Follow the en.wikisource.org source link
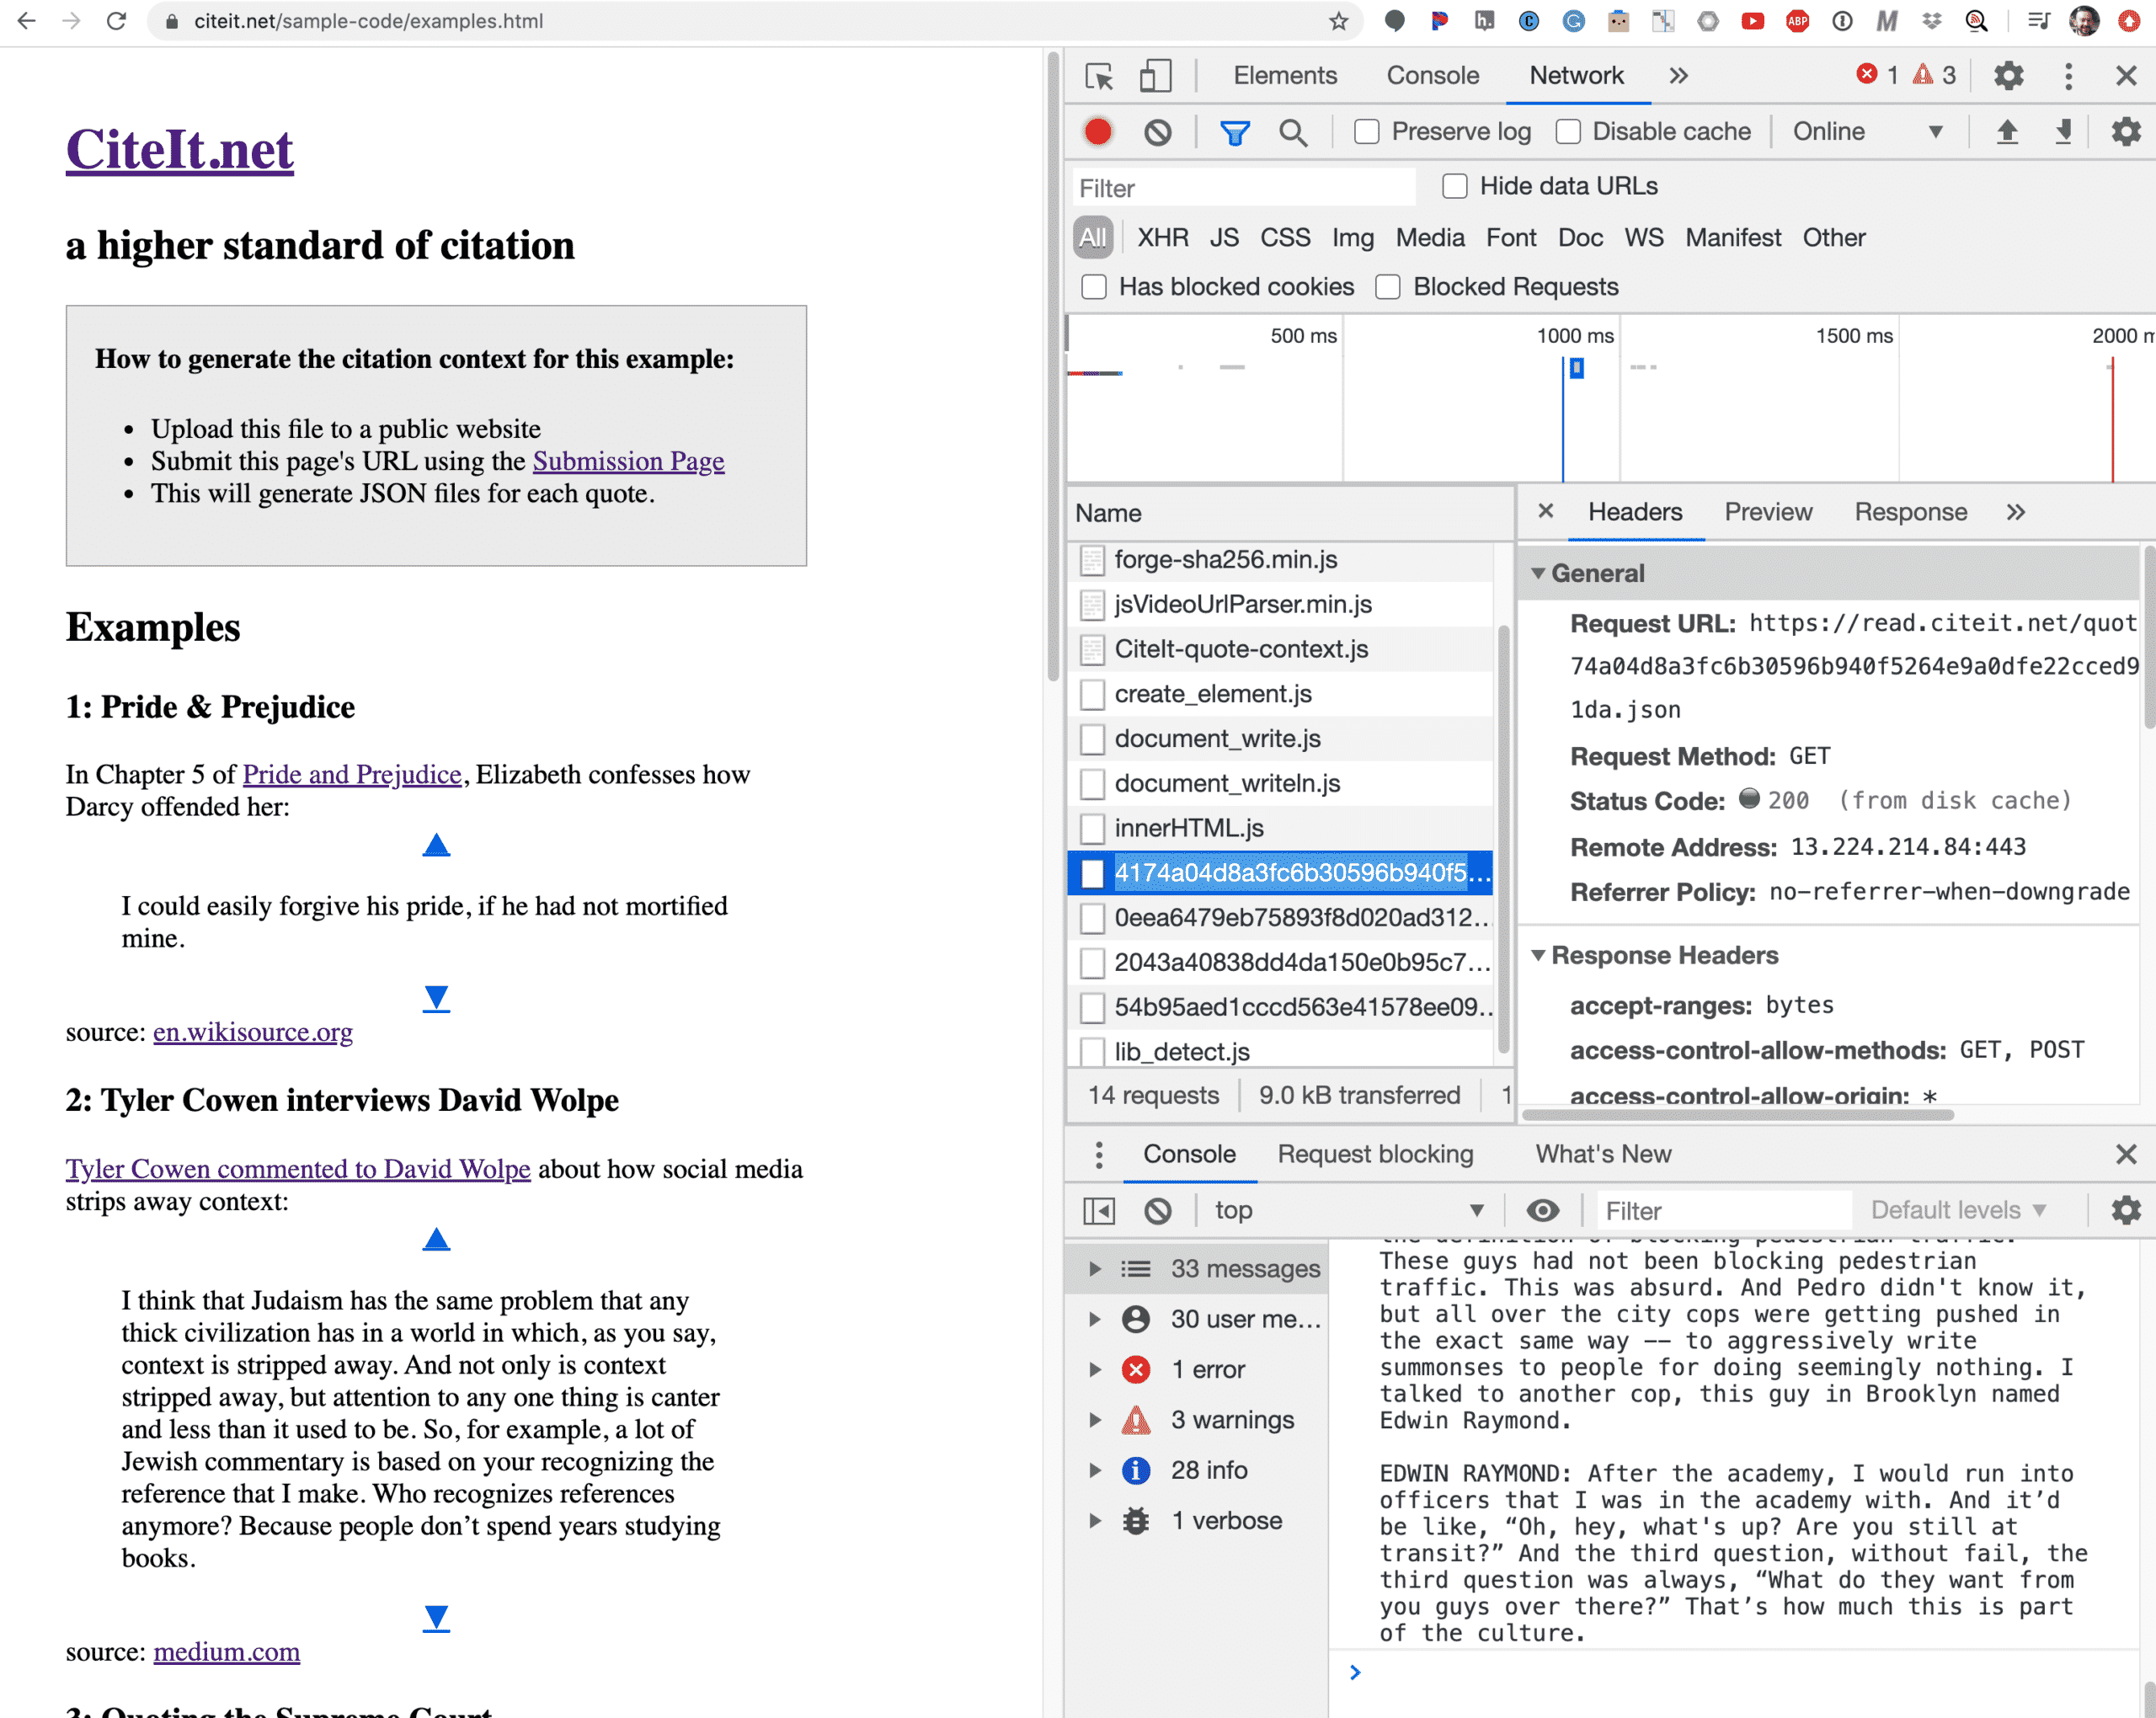Screen dimensions: 2156x1718 click(x=253, y=1033)
